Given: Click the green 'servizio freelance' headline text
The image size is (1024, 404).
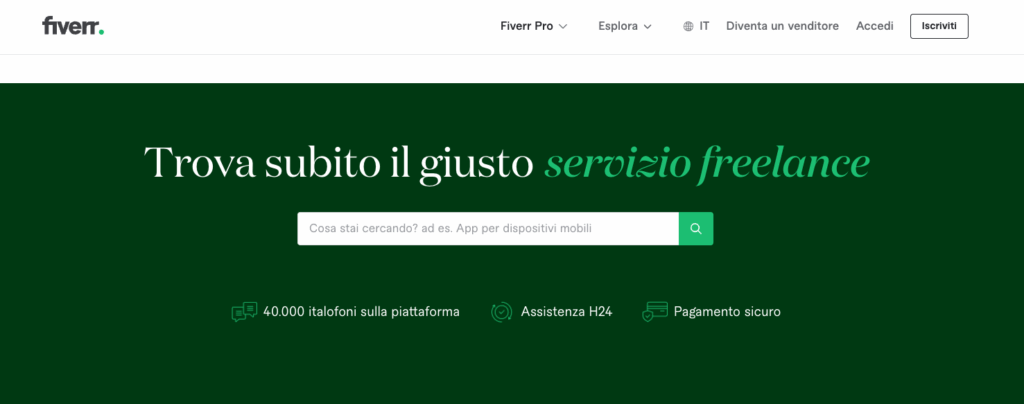Looking at the screenshot, I should pyautogui.click(x=706, y=163).
